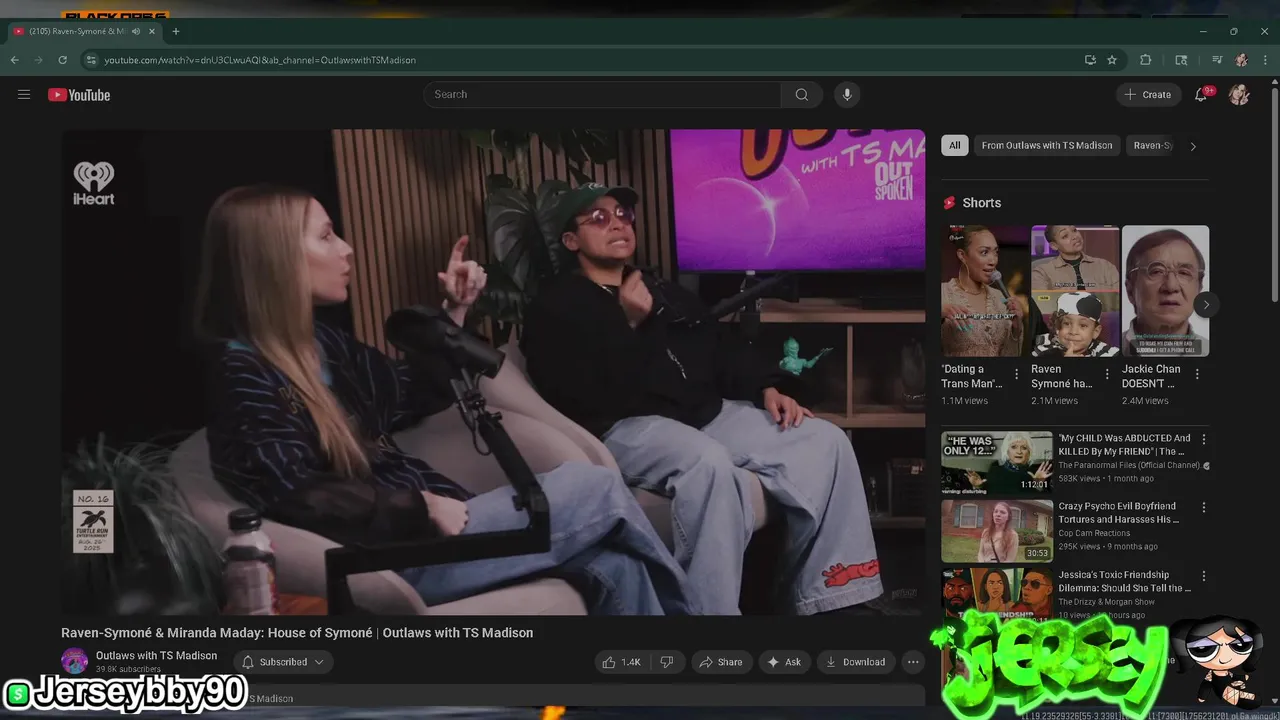
Task: Click the Create button
Action: (x=1148, y=95)
